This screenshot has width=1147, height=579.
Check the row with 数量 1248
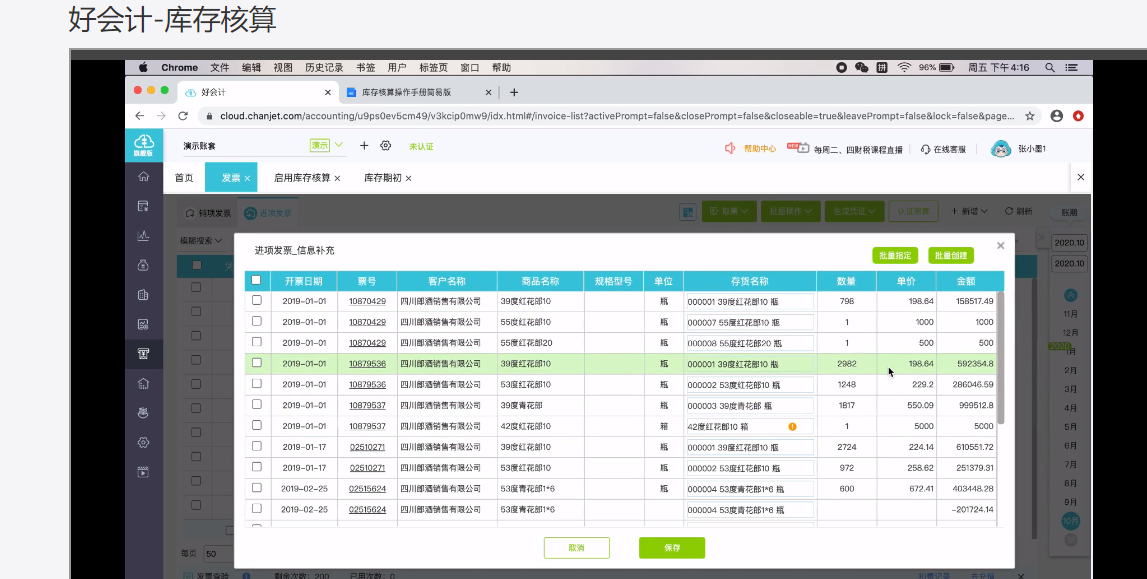click(257, 384)
